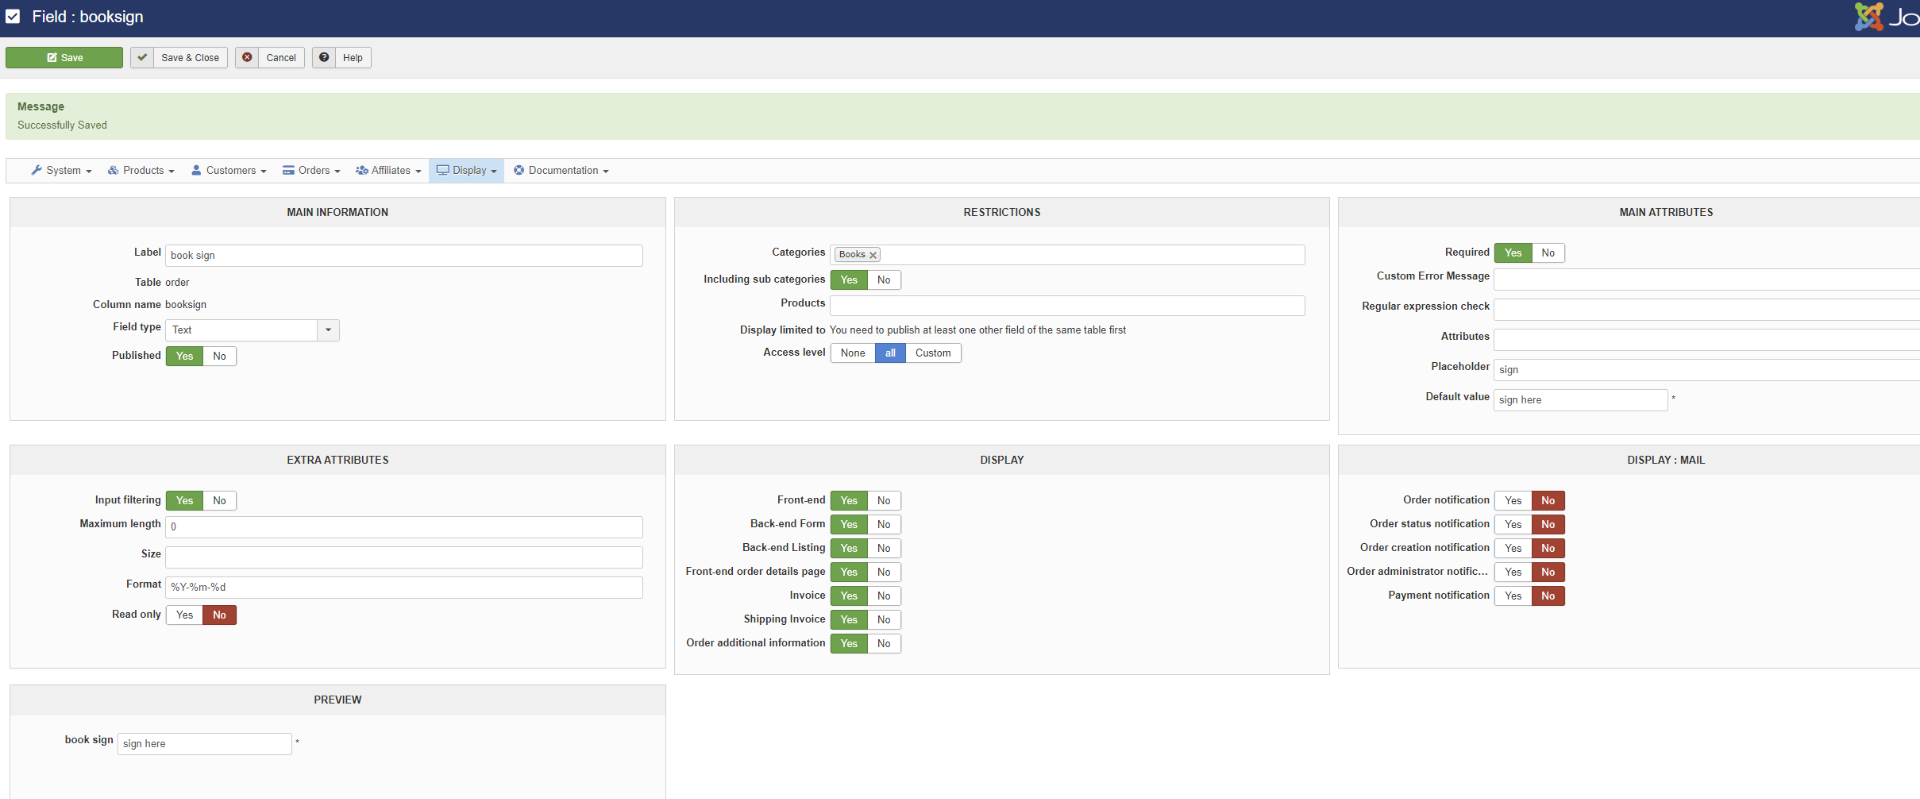Viewport: 1920px width, 799px height.
Task: Set Front-end order details page to No
Action: point(884,573)
